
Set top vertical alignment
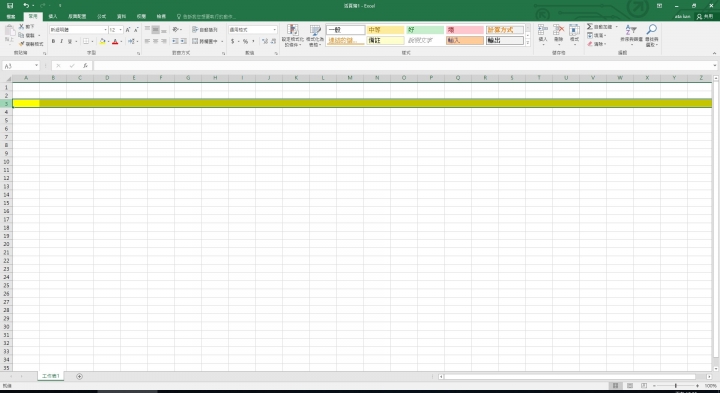point(147,29)
